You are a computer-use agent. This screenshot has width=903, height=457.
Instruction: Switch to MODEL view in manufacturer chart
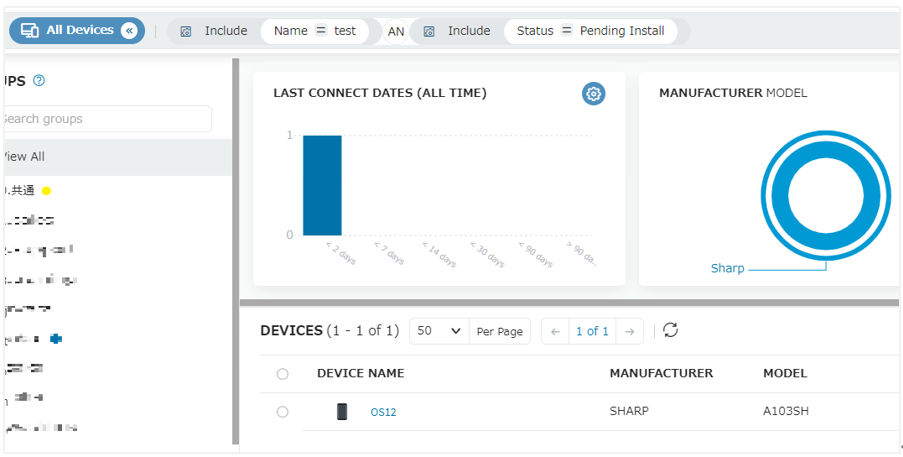tap(786, 93)
